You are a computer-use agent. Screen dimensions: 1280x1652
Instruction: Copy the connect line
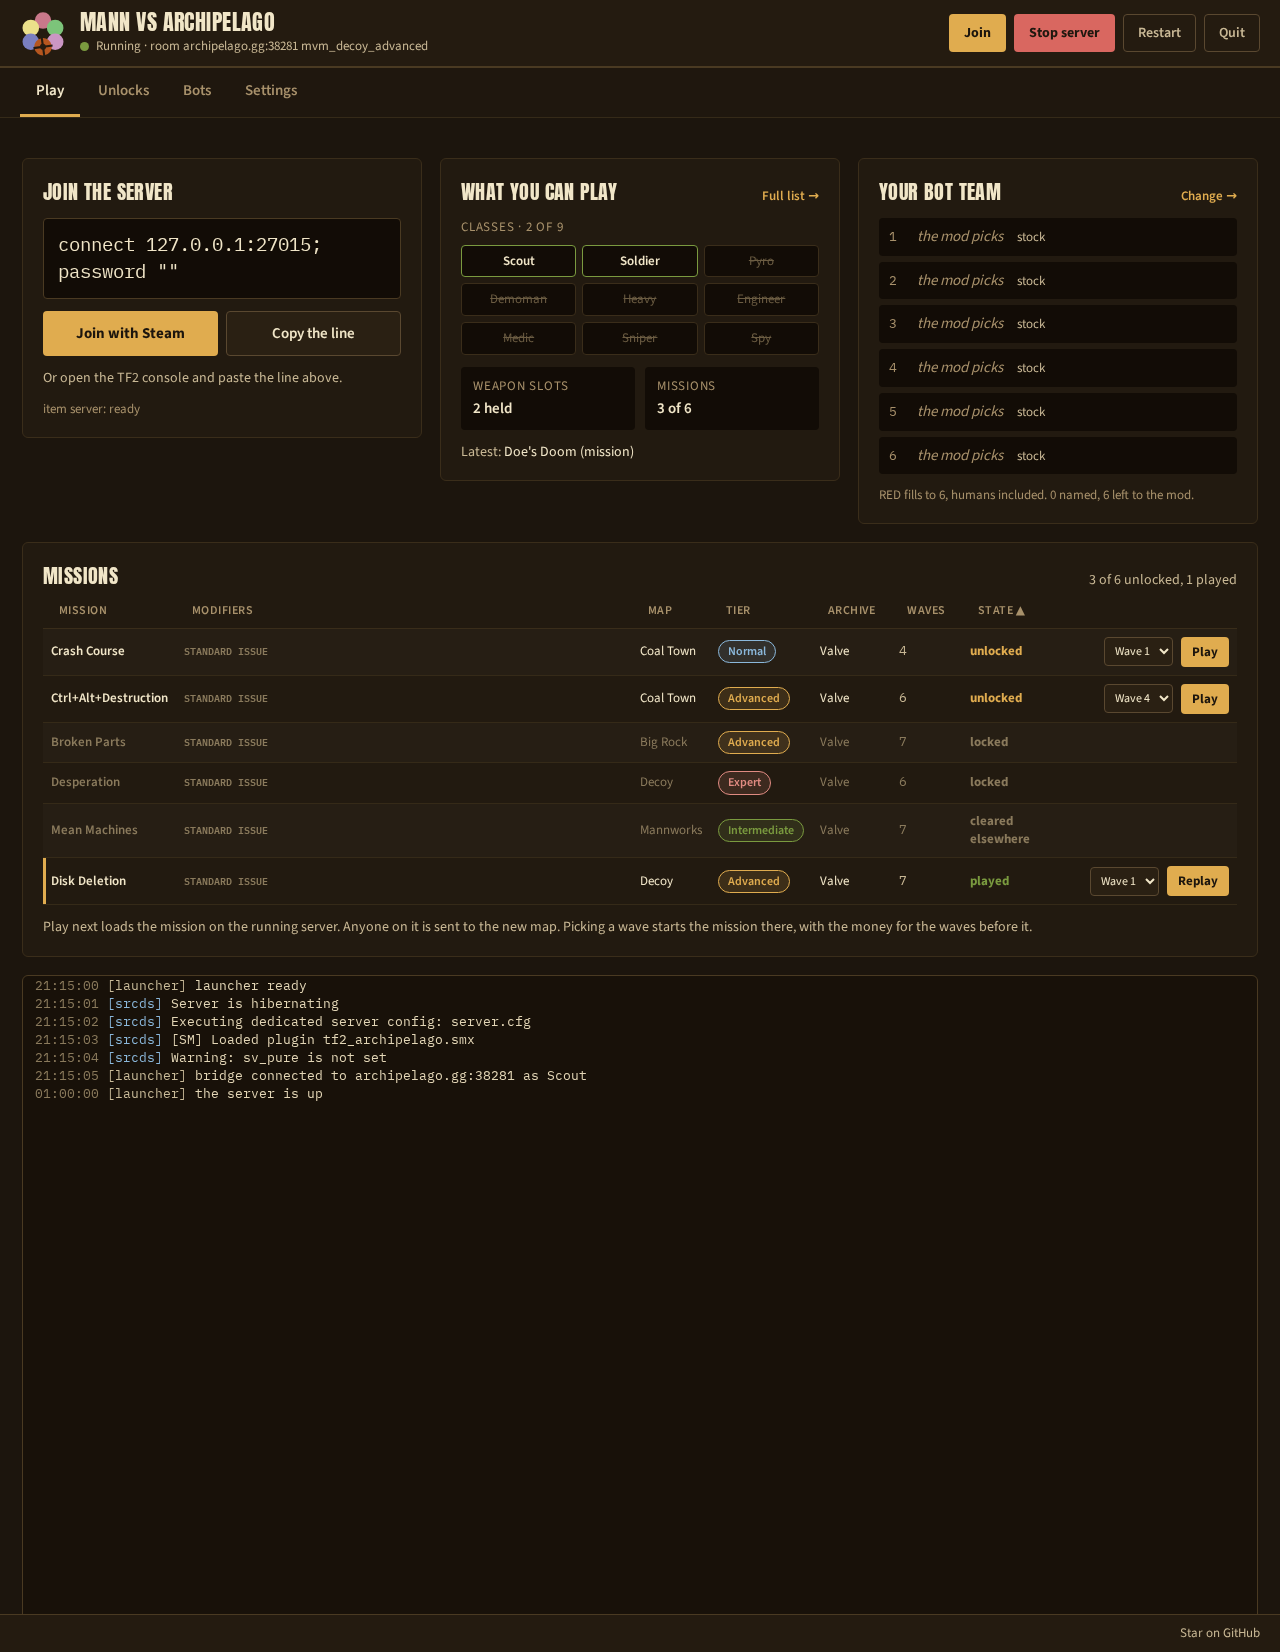click(x=313, y=333)
